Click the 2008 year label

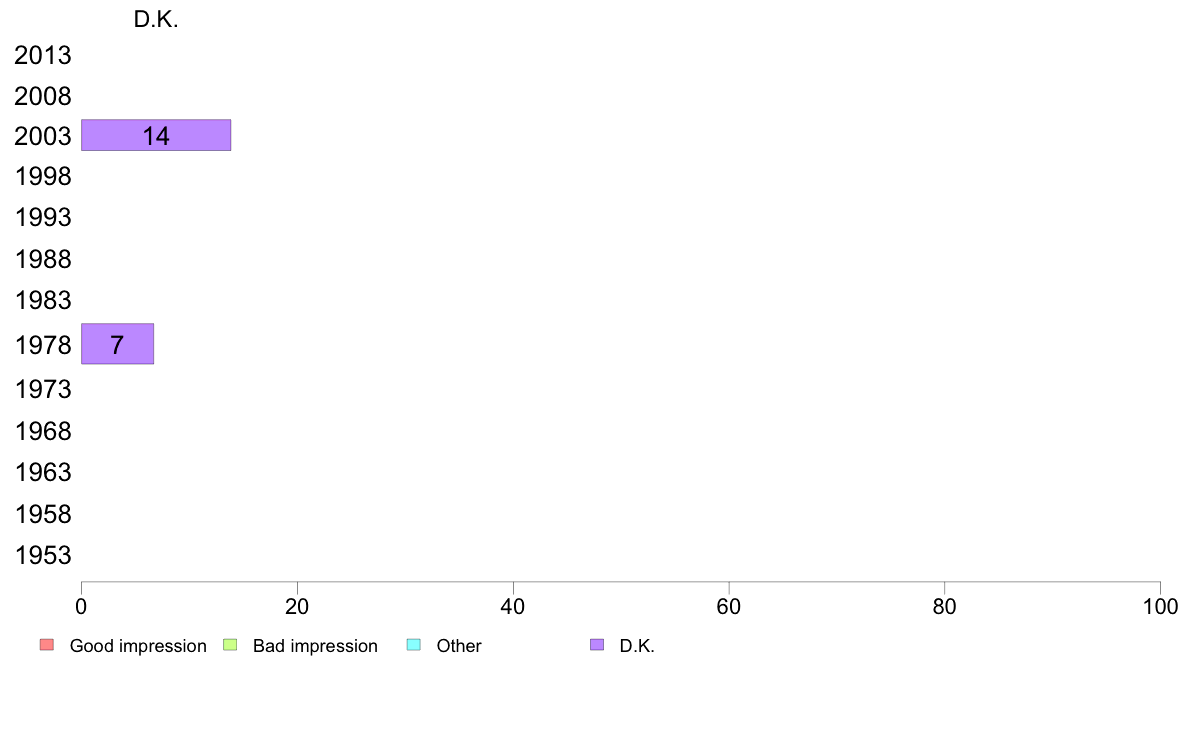coord(43,96)
